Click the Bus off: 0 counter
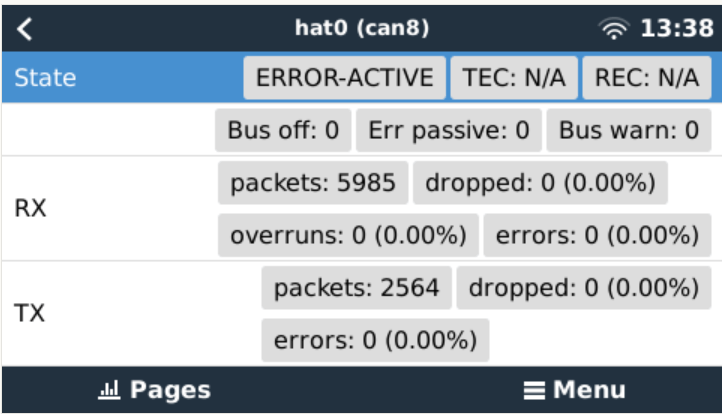Screen dimensions: 722x414 point(283,130)
